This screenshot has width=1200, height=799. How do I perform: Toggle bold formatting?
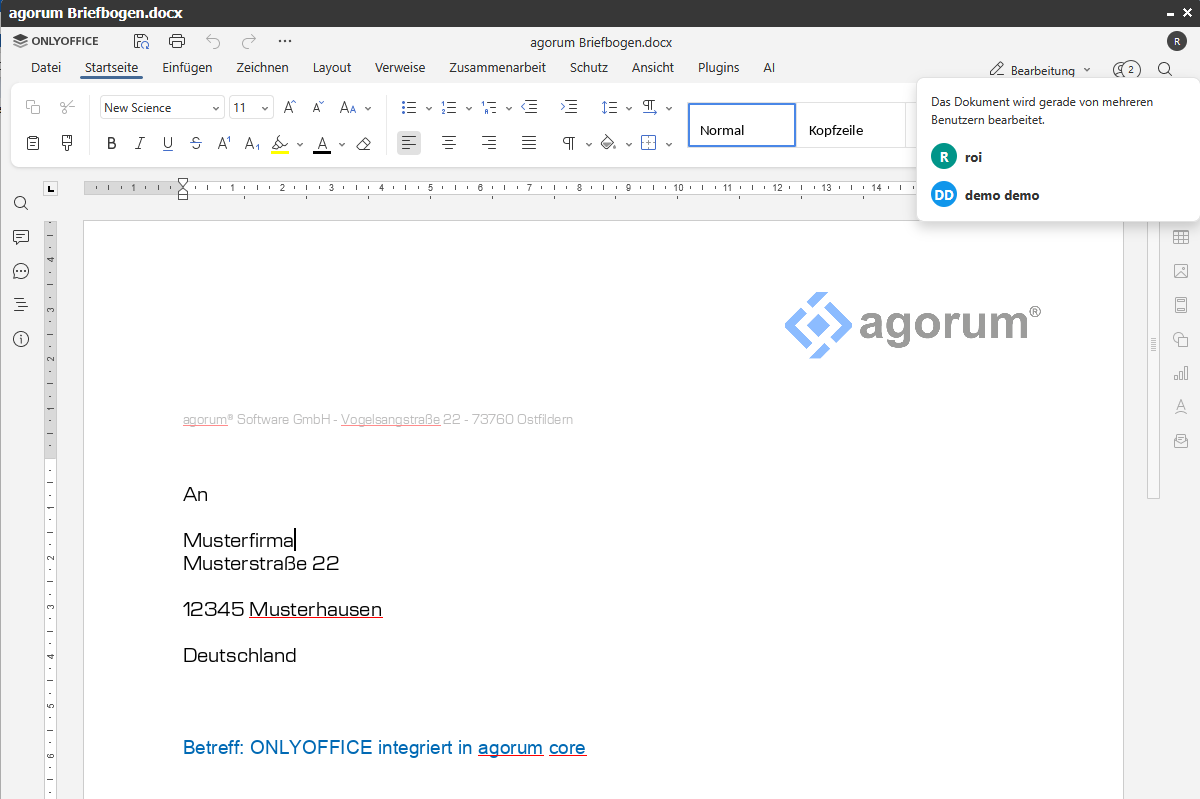click(x=111, y=144)
